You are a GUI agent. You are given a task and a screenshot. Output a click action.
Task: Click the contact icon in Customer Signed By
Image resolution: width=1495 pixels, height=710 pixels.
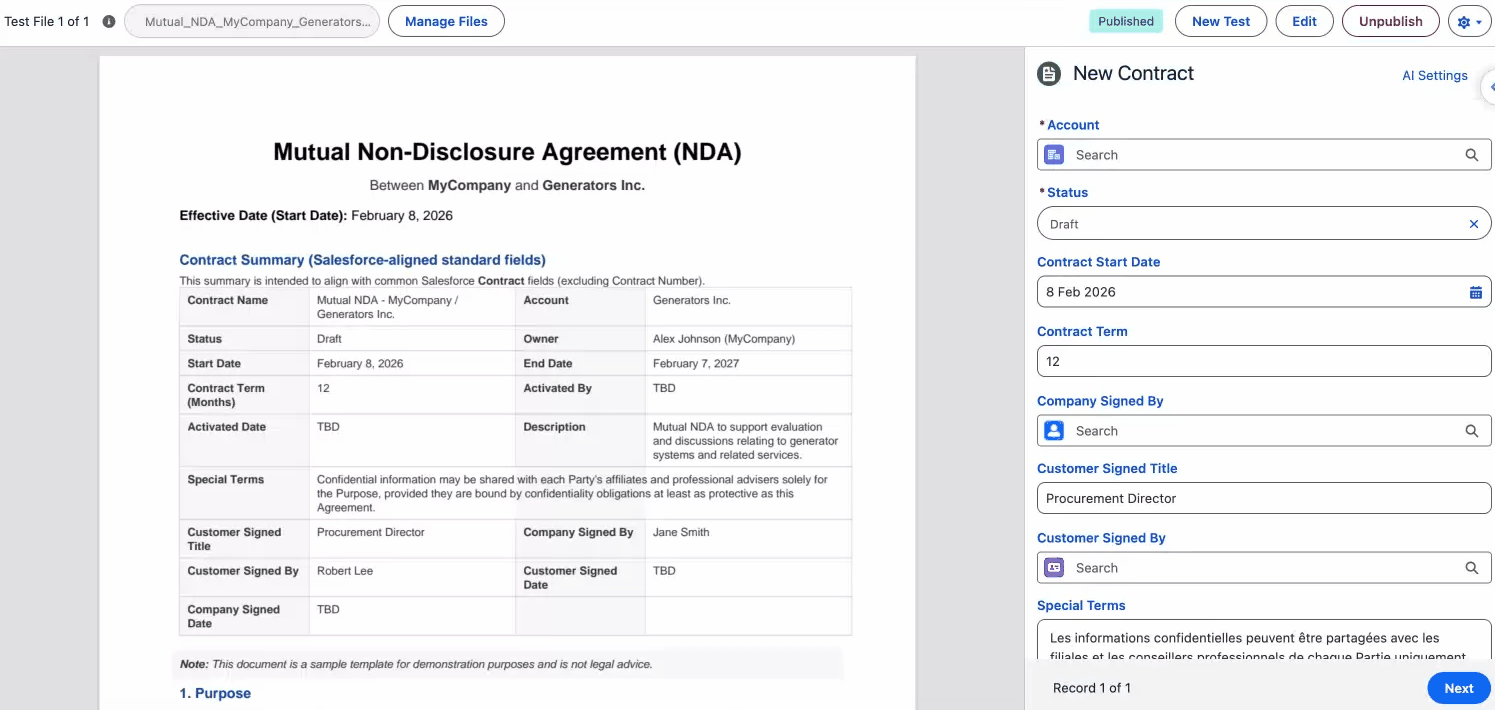tap(1054, 568)
